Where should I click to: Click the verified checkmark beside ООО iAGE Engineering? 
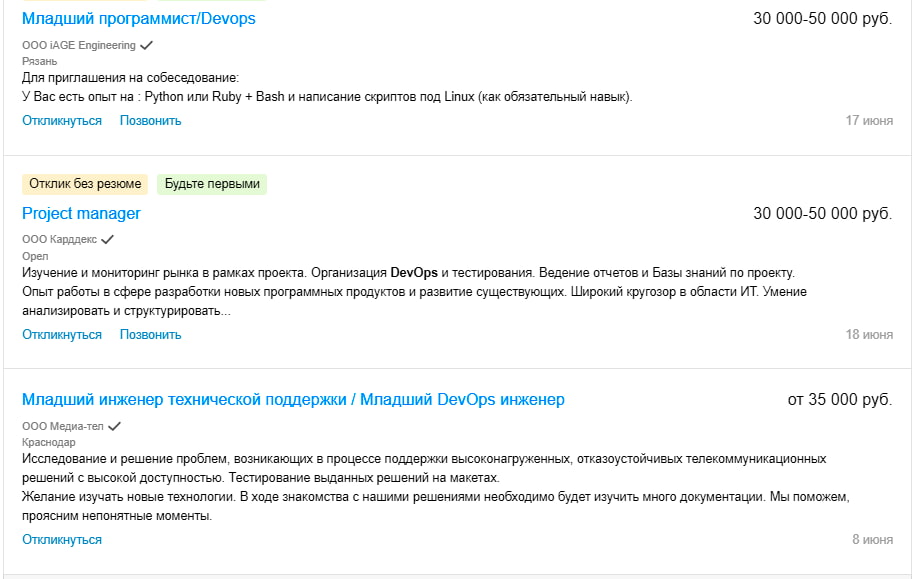pos(147,45)
